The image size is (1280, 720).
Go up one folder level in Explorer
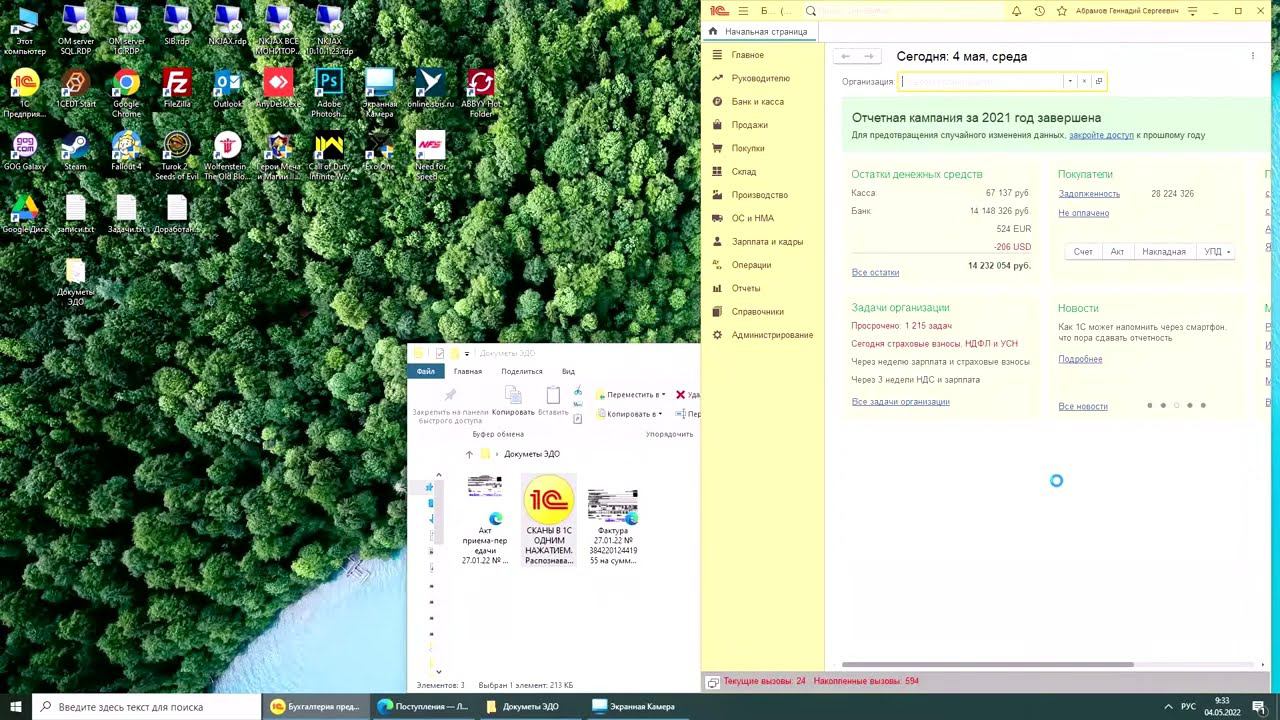469,454
